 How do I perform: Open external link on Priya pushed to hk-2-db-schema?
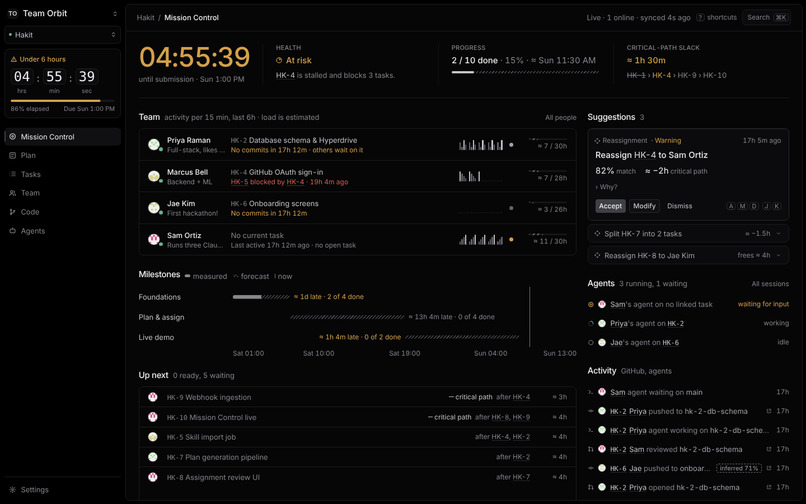pos(769,411)
